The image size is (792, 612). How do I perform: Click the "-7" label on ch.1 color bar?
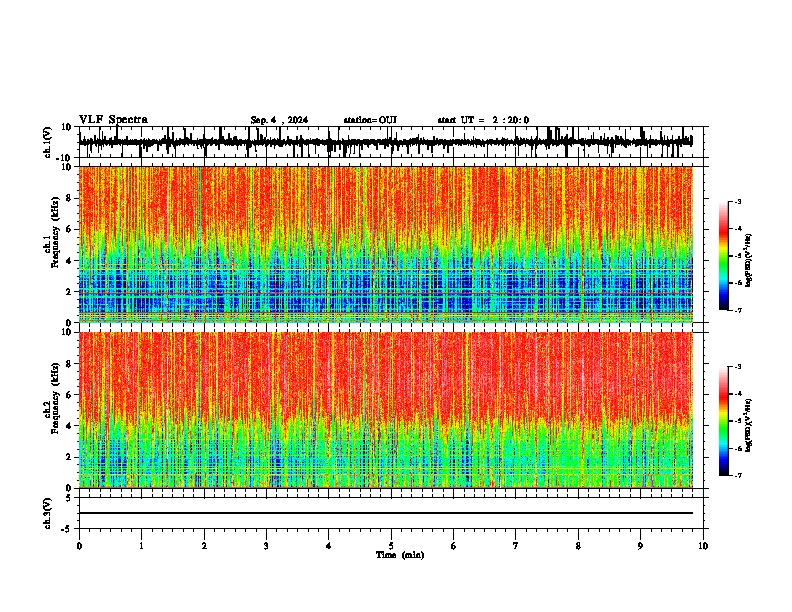pyautogui.click(x=738, y=310)
